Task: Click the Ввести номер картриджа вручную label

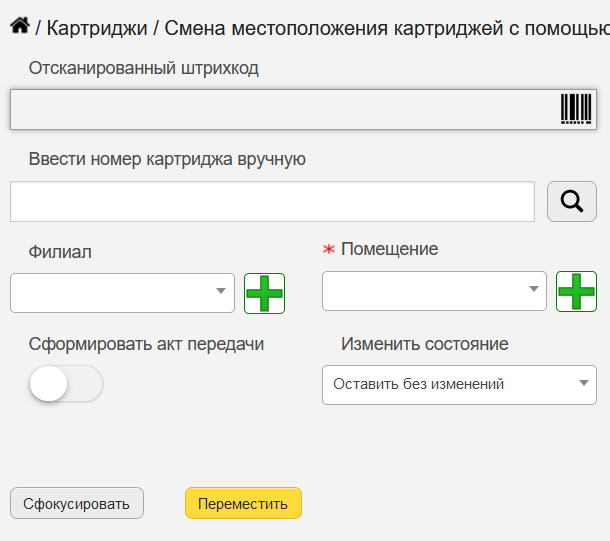Action: pyautogui.click(x=167, y=159)
